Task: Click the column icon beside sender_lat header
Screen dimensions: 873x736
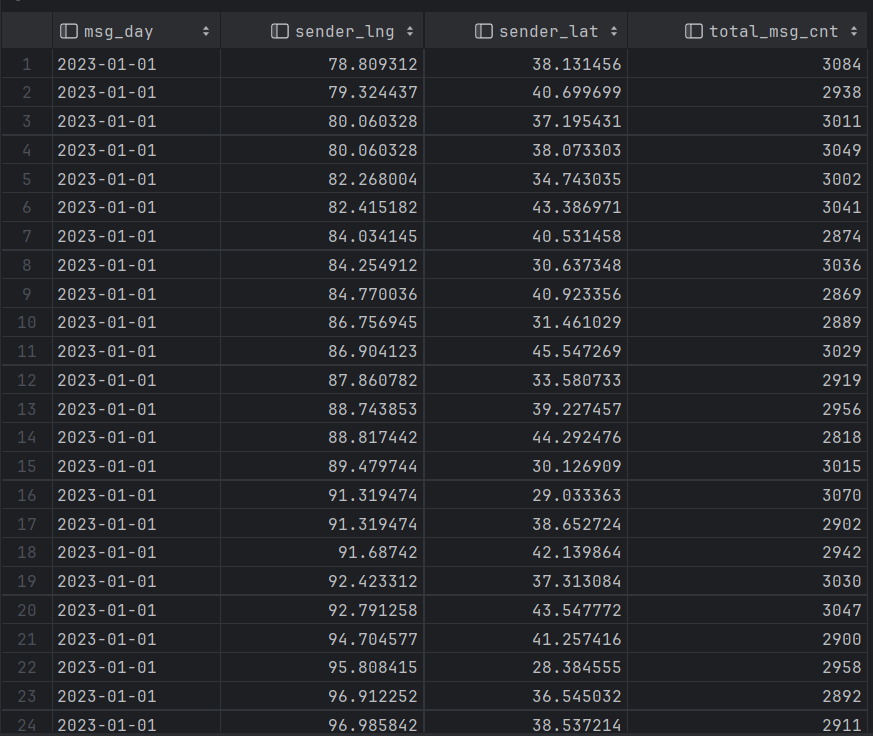Action: [484, 32]
